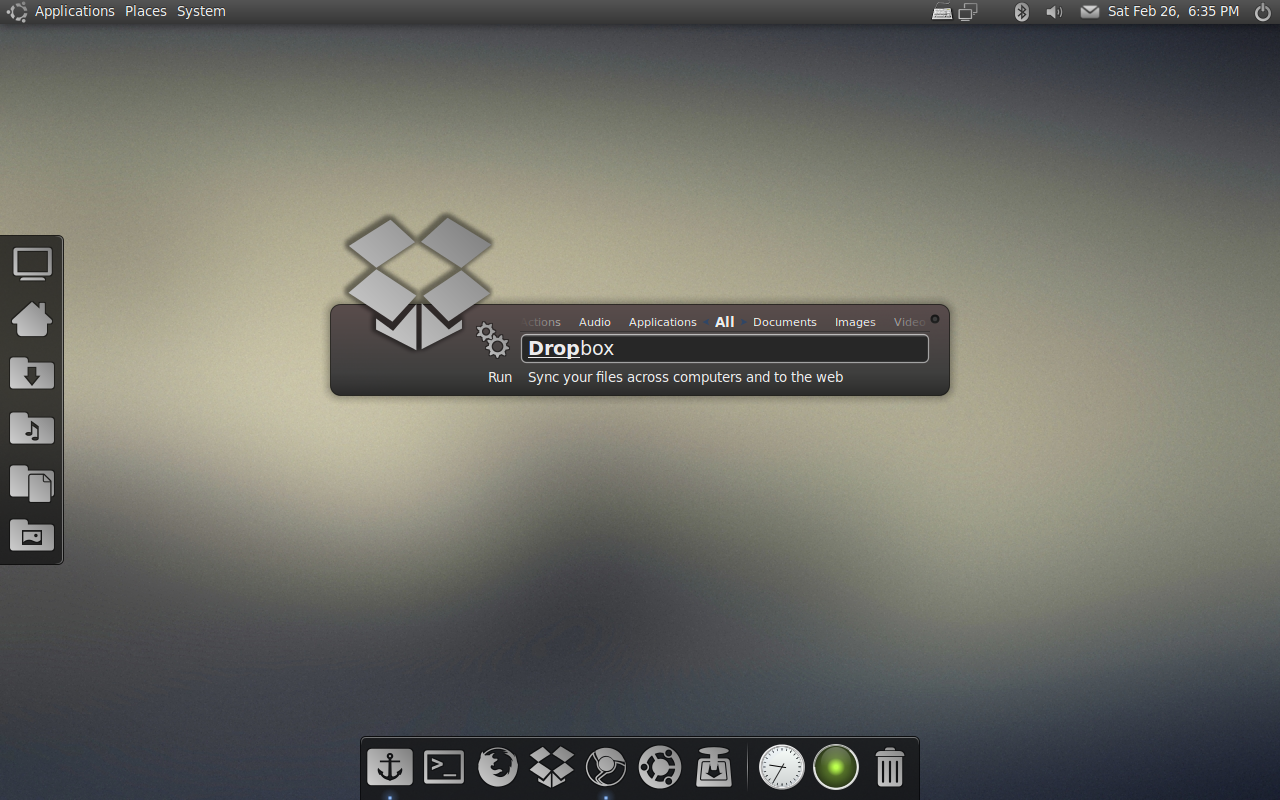Screen dimensions: 1280x800
Task: Open the Downloads folder in side dock
Action: tap(32, 373)
